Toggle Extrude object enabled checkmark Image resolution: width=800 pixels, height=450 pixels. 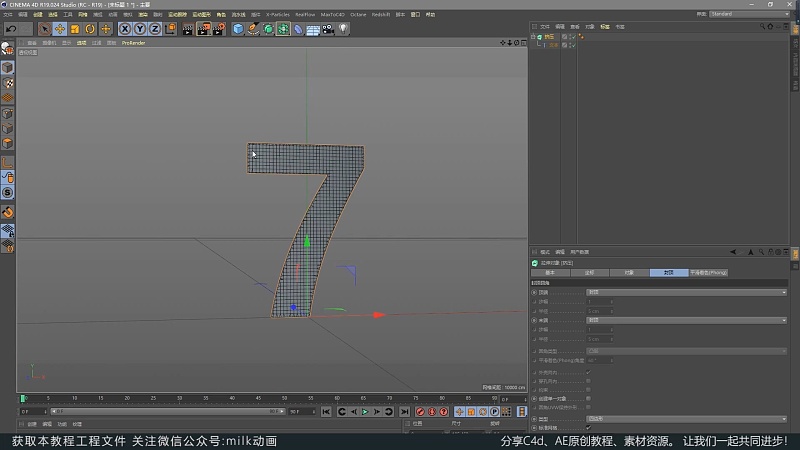[572, 37]
